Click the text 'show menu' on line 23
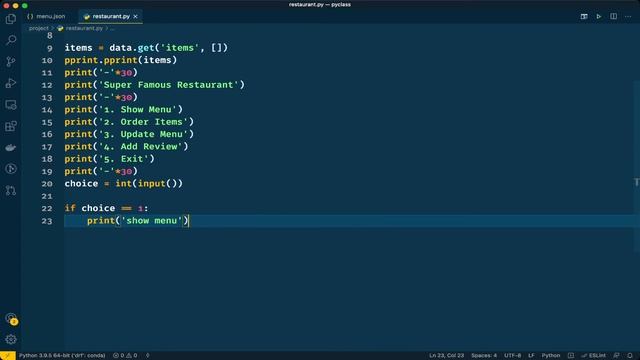Image resolution: width=640 pixels, height=360 pixels. click(151, 221)
